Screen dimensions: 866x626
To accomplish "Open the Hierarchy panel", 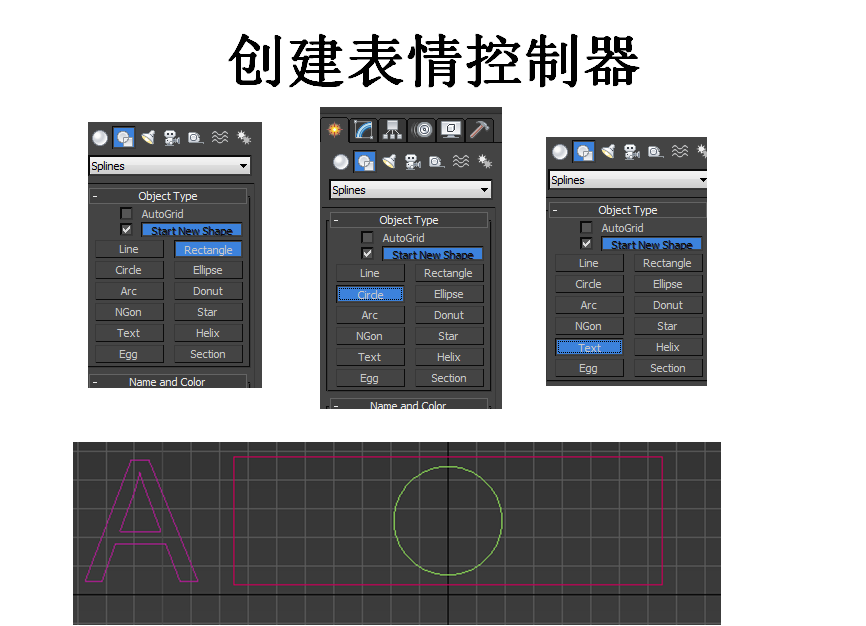I will click(x=390, y=130).
